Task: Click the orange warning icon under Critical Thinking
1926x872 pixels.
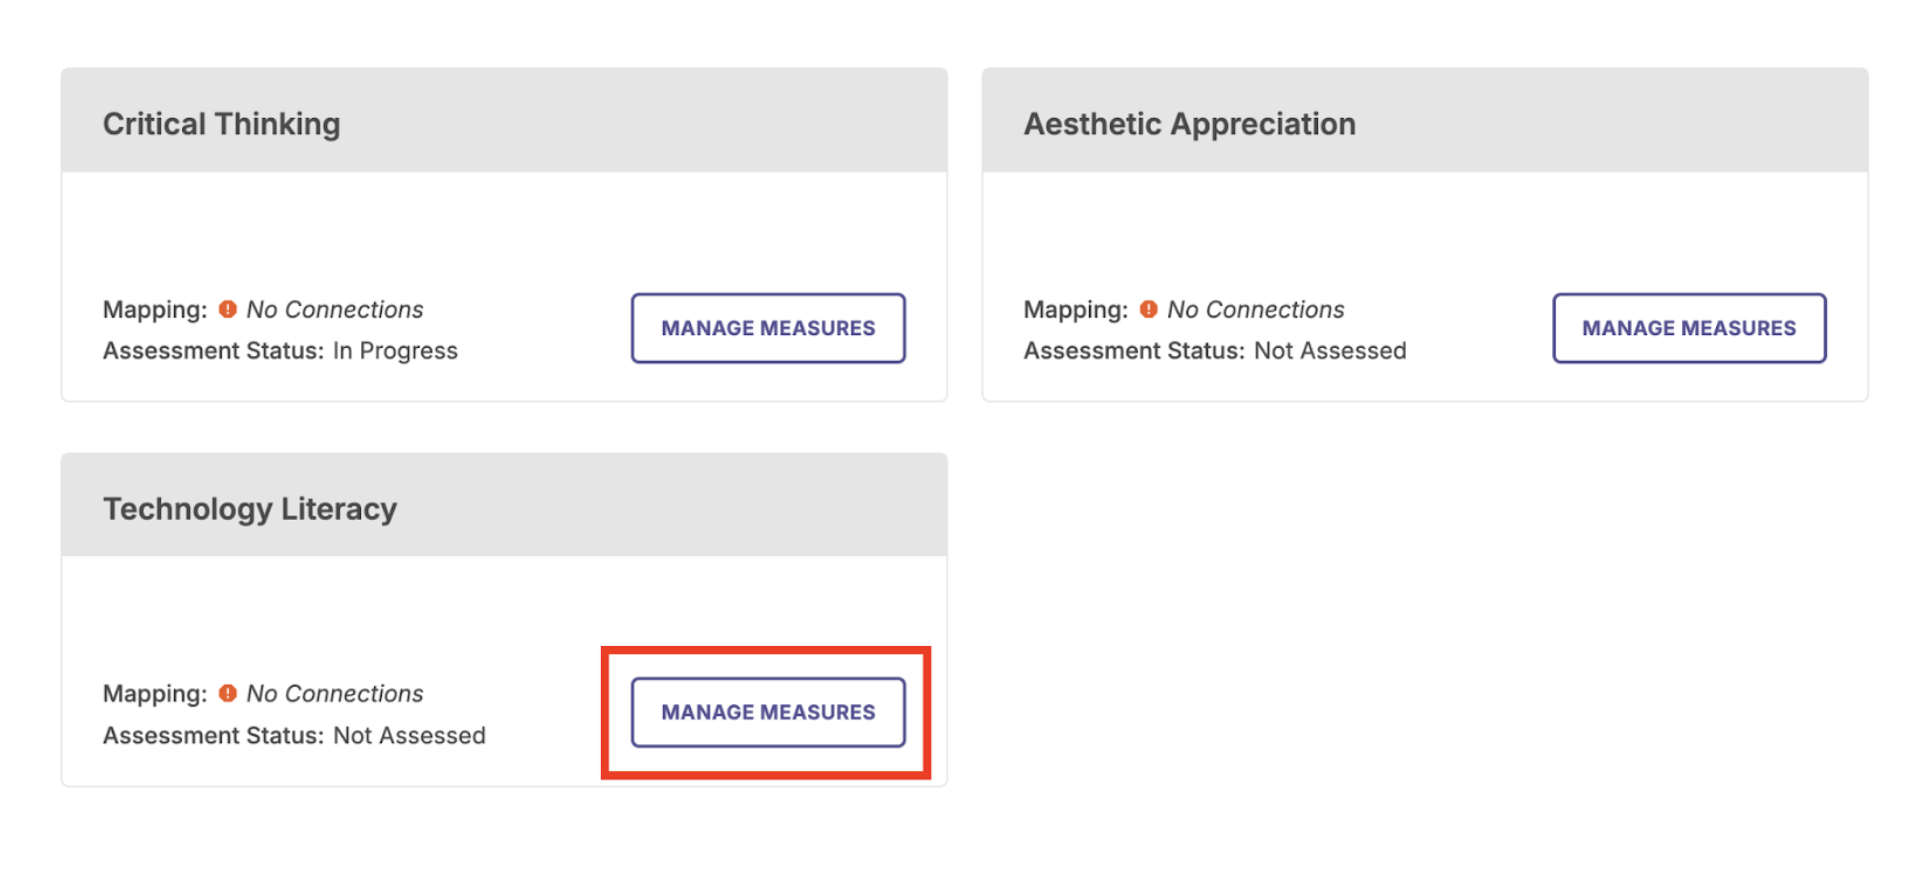Action: coord(228,309)
